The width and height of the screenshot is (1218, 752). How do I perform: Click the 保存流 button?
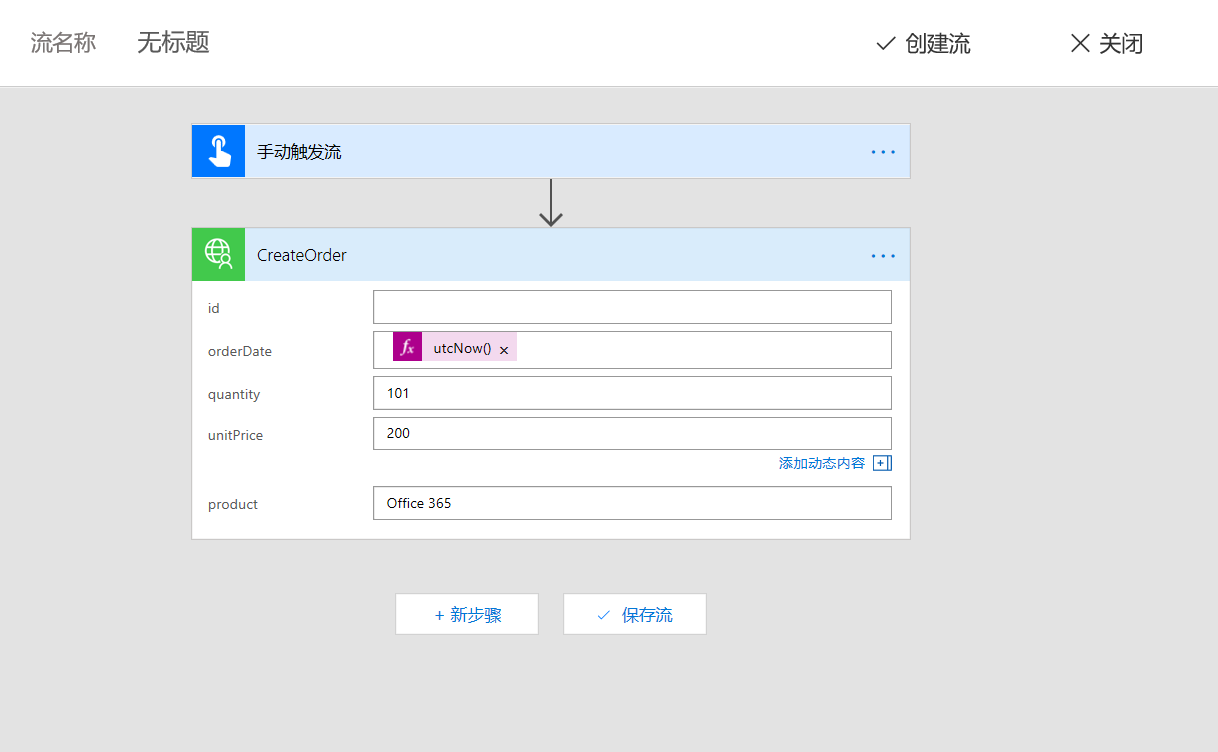[634, 613]
